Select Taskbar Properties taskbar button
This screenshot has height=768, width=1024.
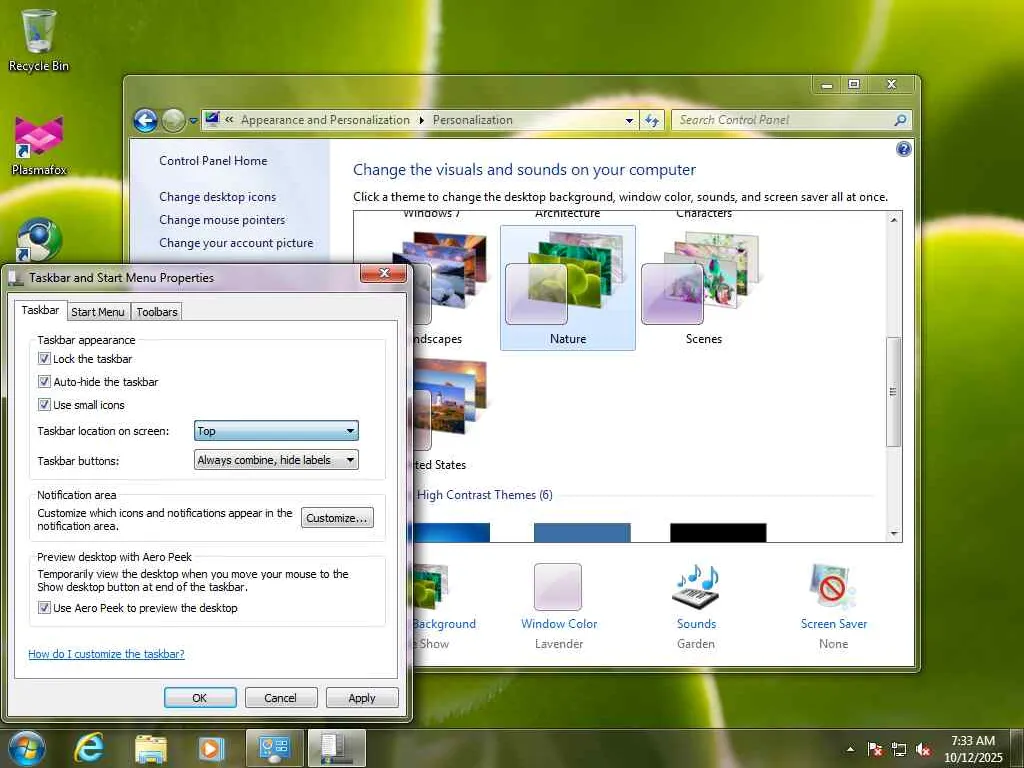coord(336,748)
